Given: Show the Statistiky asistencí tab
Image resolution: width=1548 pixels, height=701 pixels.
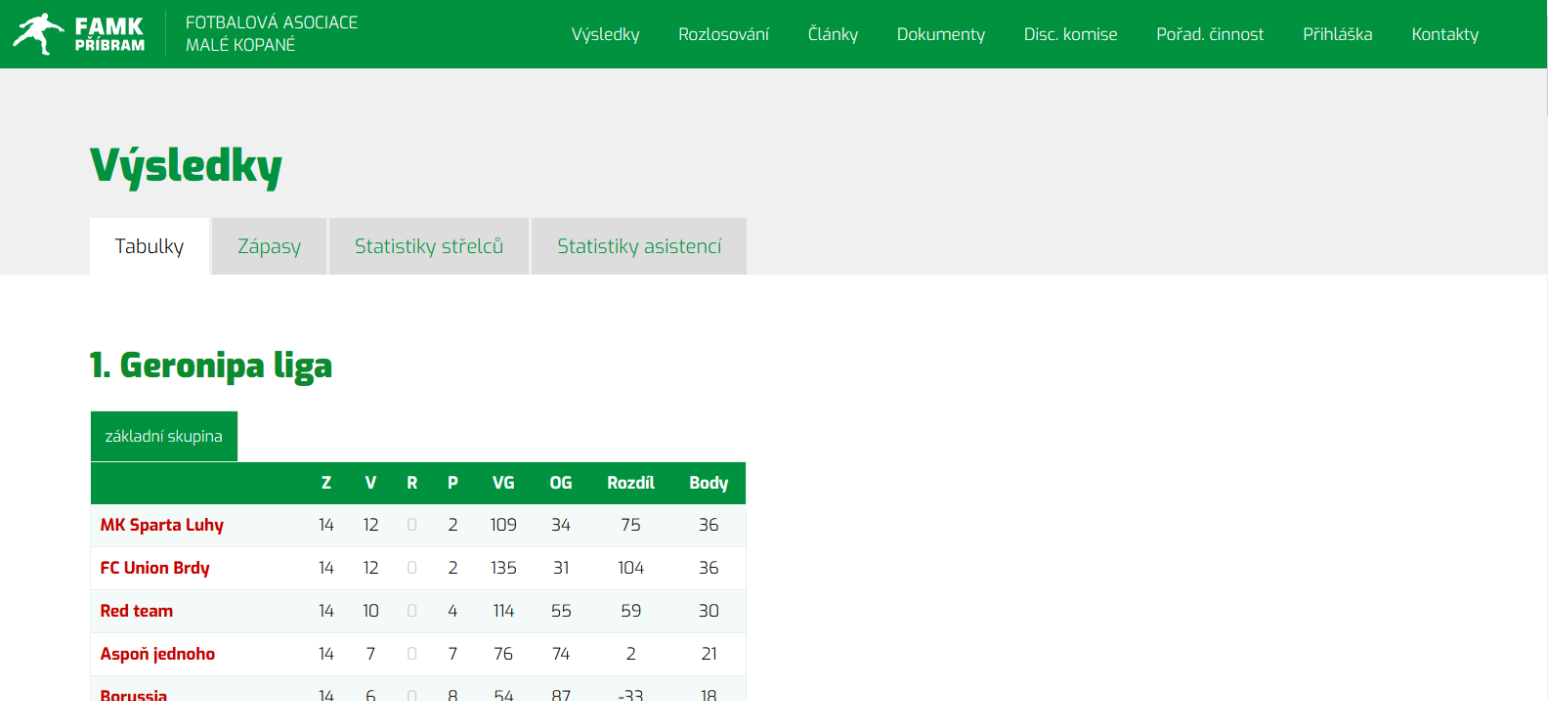Looking at the screenshot, I should [638, 246].
